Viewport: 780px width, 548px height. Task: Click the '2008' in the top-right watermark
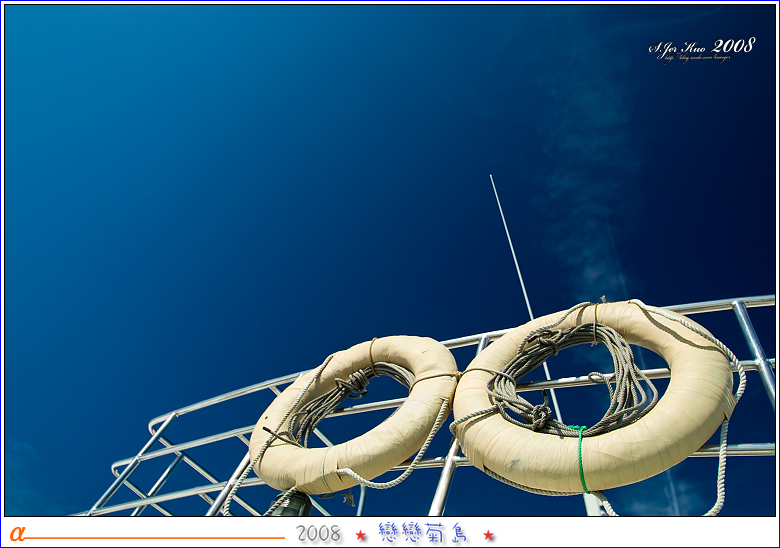pos(734,45)
